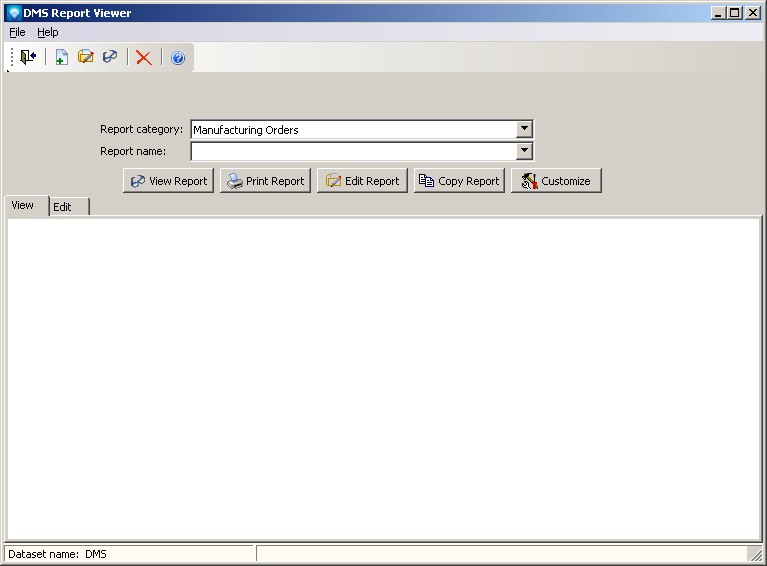Expand the Report category dropdown arrow
767x566 pixels.
tap(524, 129)
